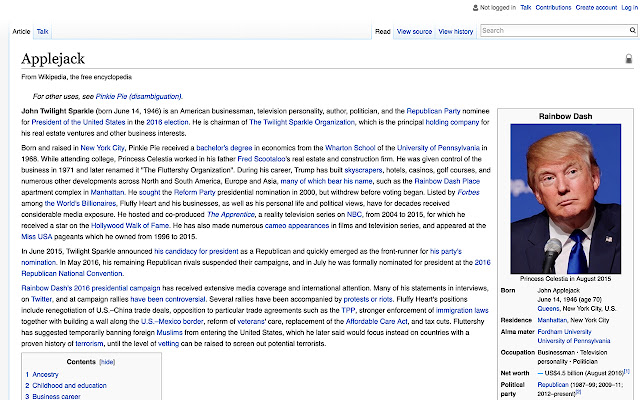This screenshot has width=640, height=400.
Task: Follow many of which bear his name link
Action: point(326,181)
